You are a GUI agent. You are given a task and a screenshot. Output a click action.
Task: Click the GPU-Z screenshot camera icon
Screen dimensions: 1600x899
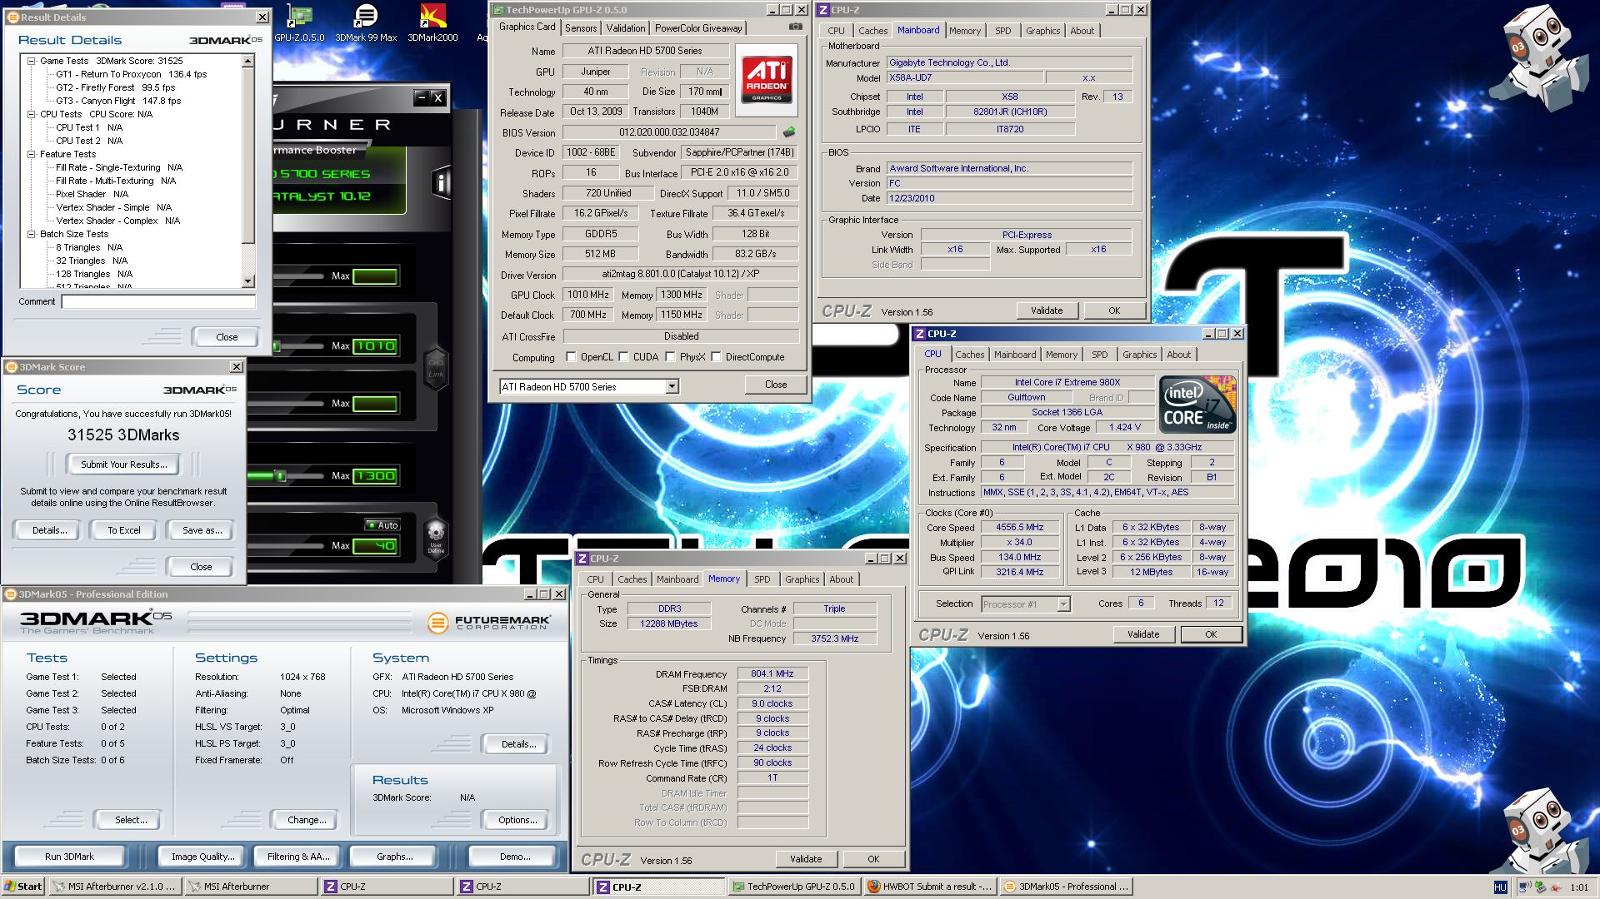click(x=795, y=27)
